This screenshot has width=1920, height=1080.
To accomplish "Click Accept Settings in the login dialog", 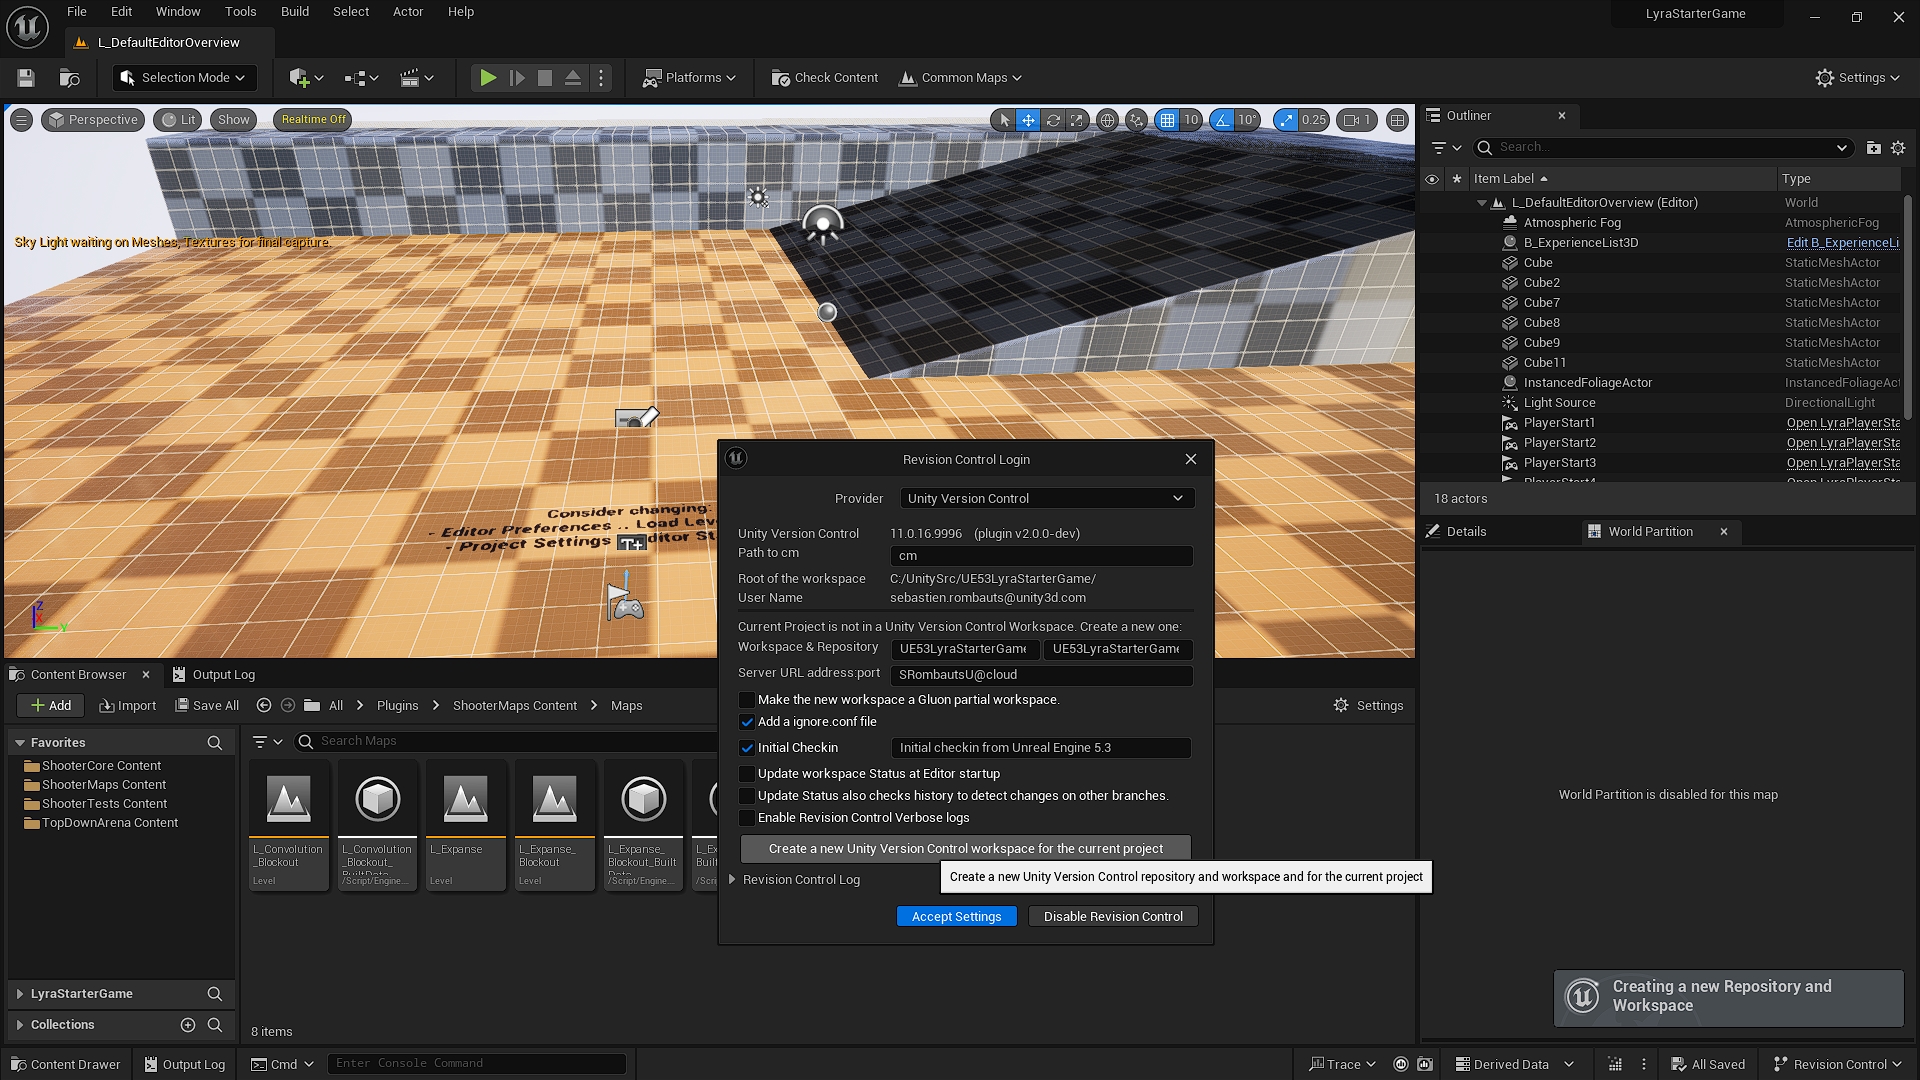I will [x=956, y=916].
